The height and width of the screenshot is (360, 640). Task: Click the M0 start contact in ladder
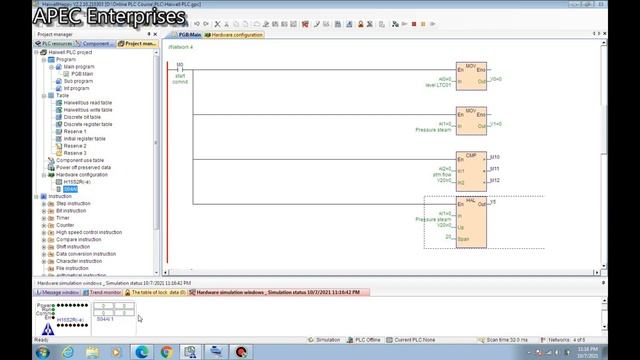[x=180, y=69]
